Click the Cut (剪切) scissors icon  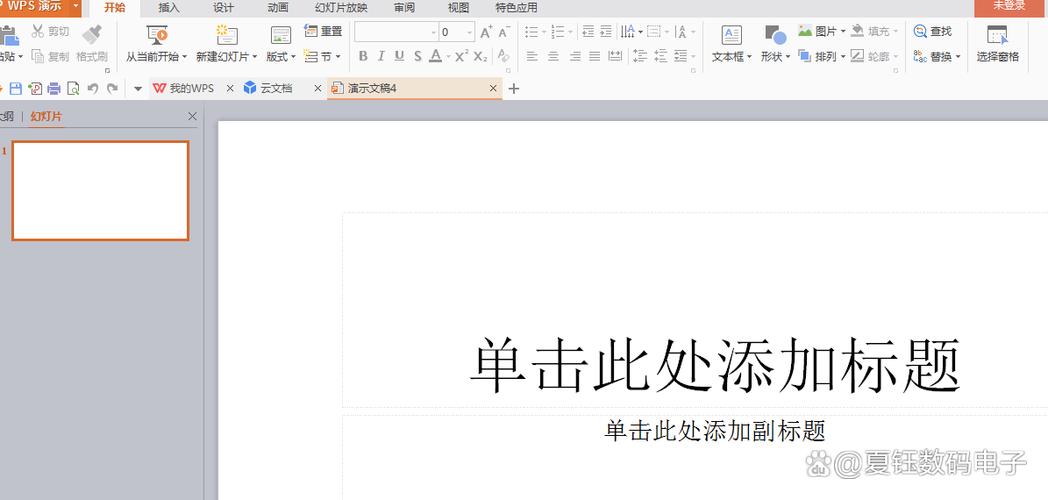pyautogui.click(x=38, y=31)
